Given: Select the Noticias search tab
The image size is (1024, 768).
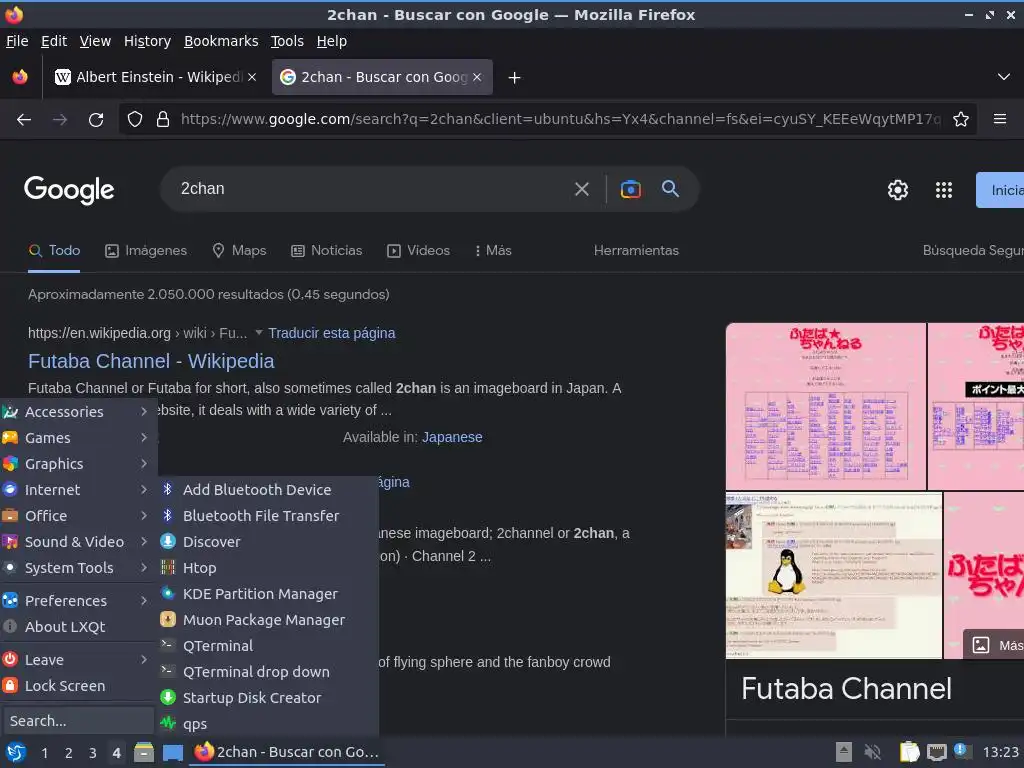Looking at the screenshot, I should click(x=327, y=251).
